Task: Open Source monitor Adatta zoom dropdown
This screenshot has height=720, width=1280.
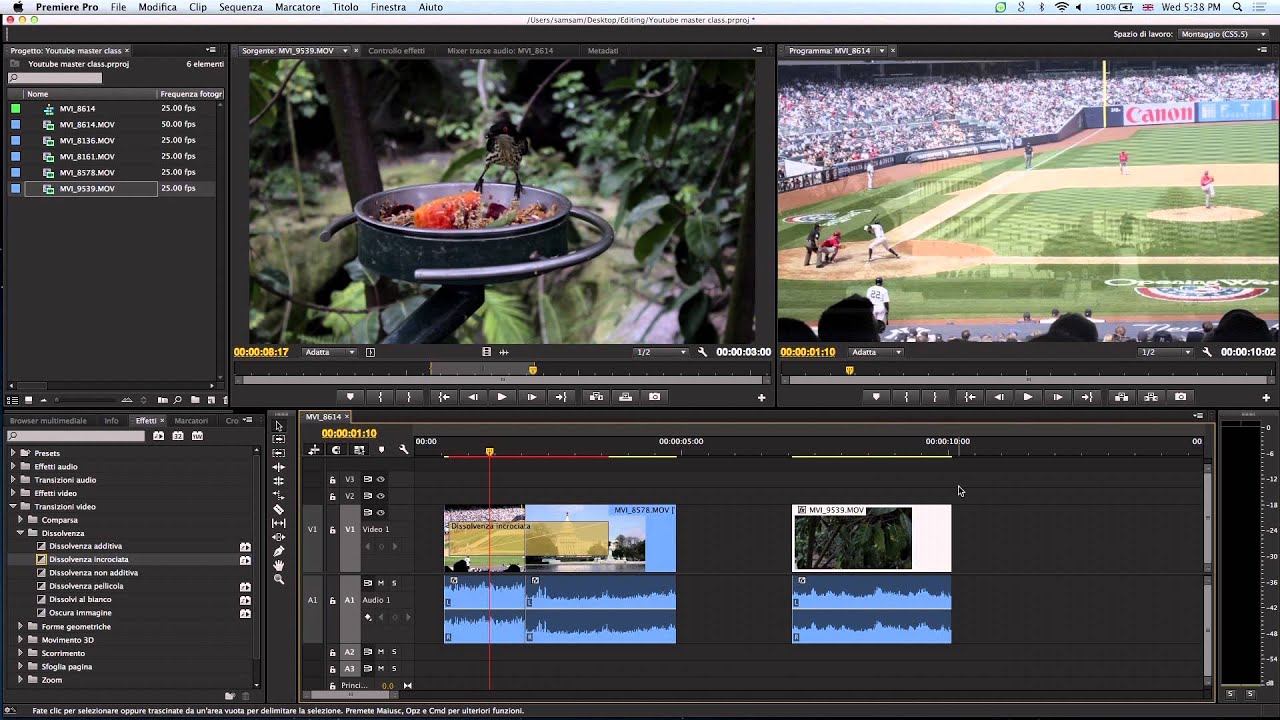Action: (x=330, y=352)
